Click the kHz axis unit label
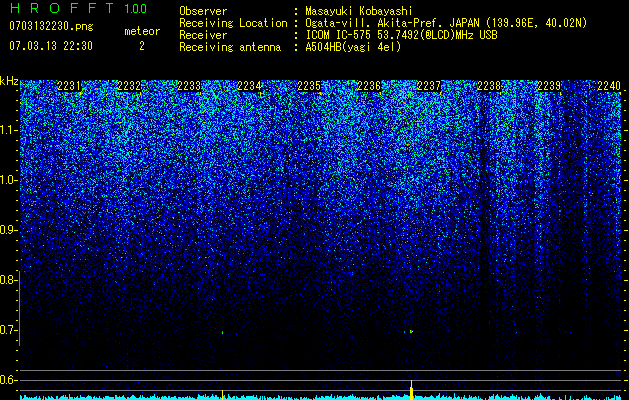The height and width of the screenshot is (400, 629). 9,81
